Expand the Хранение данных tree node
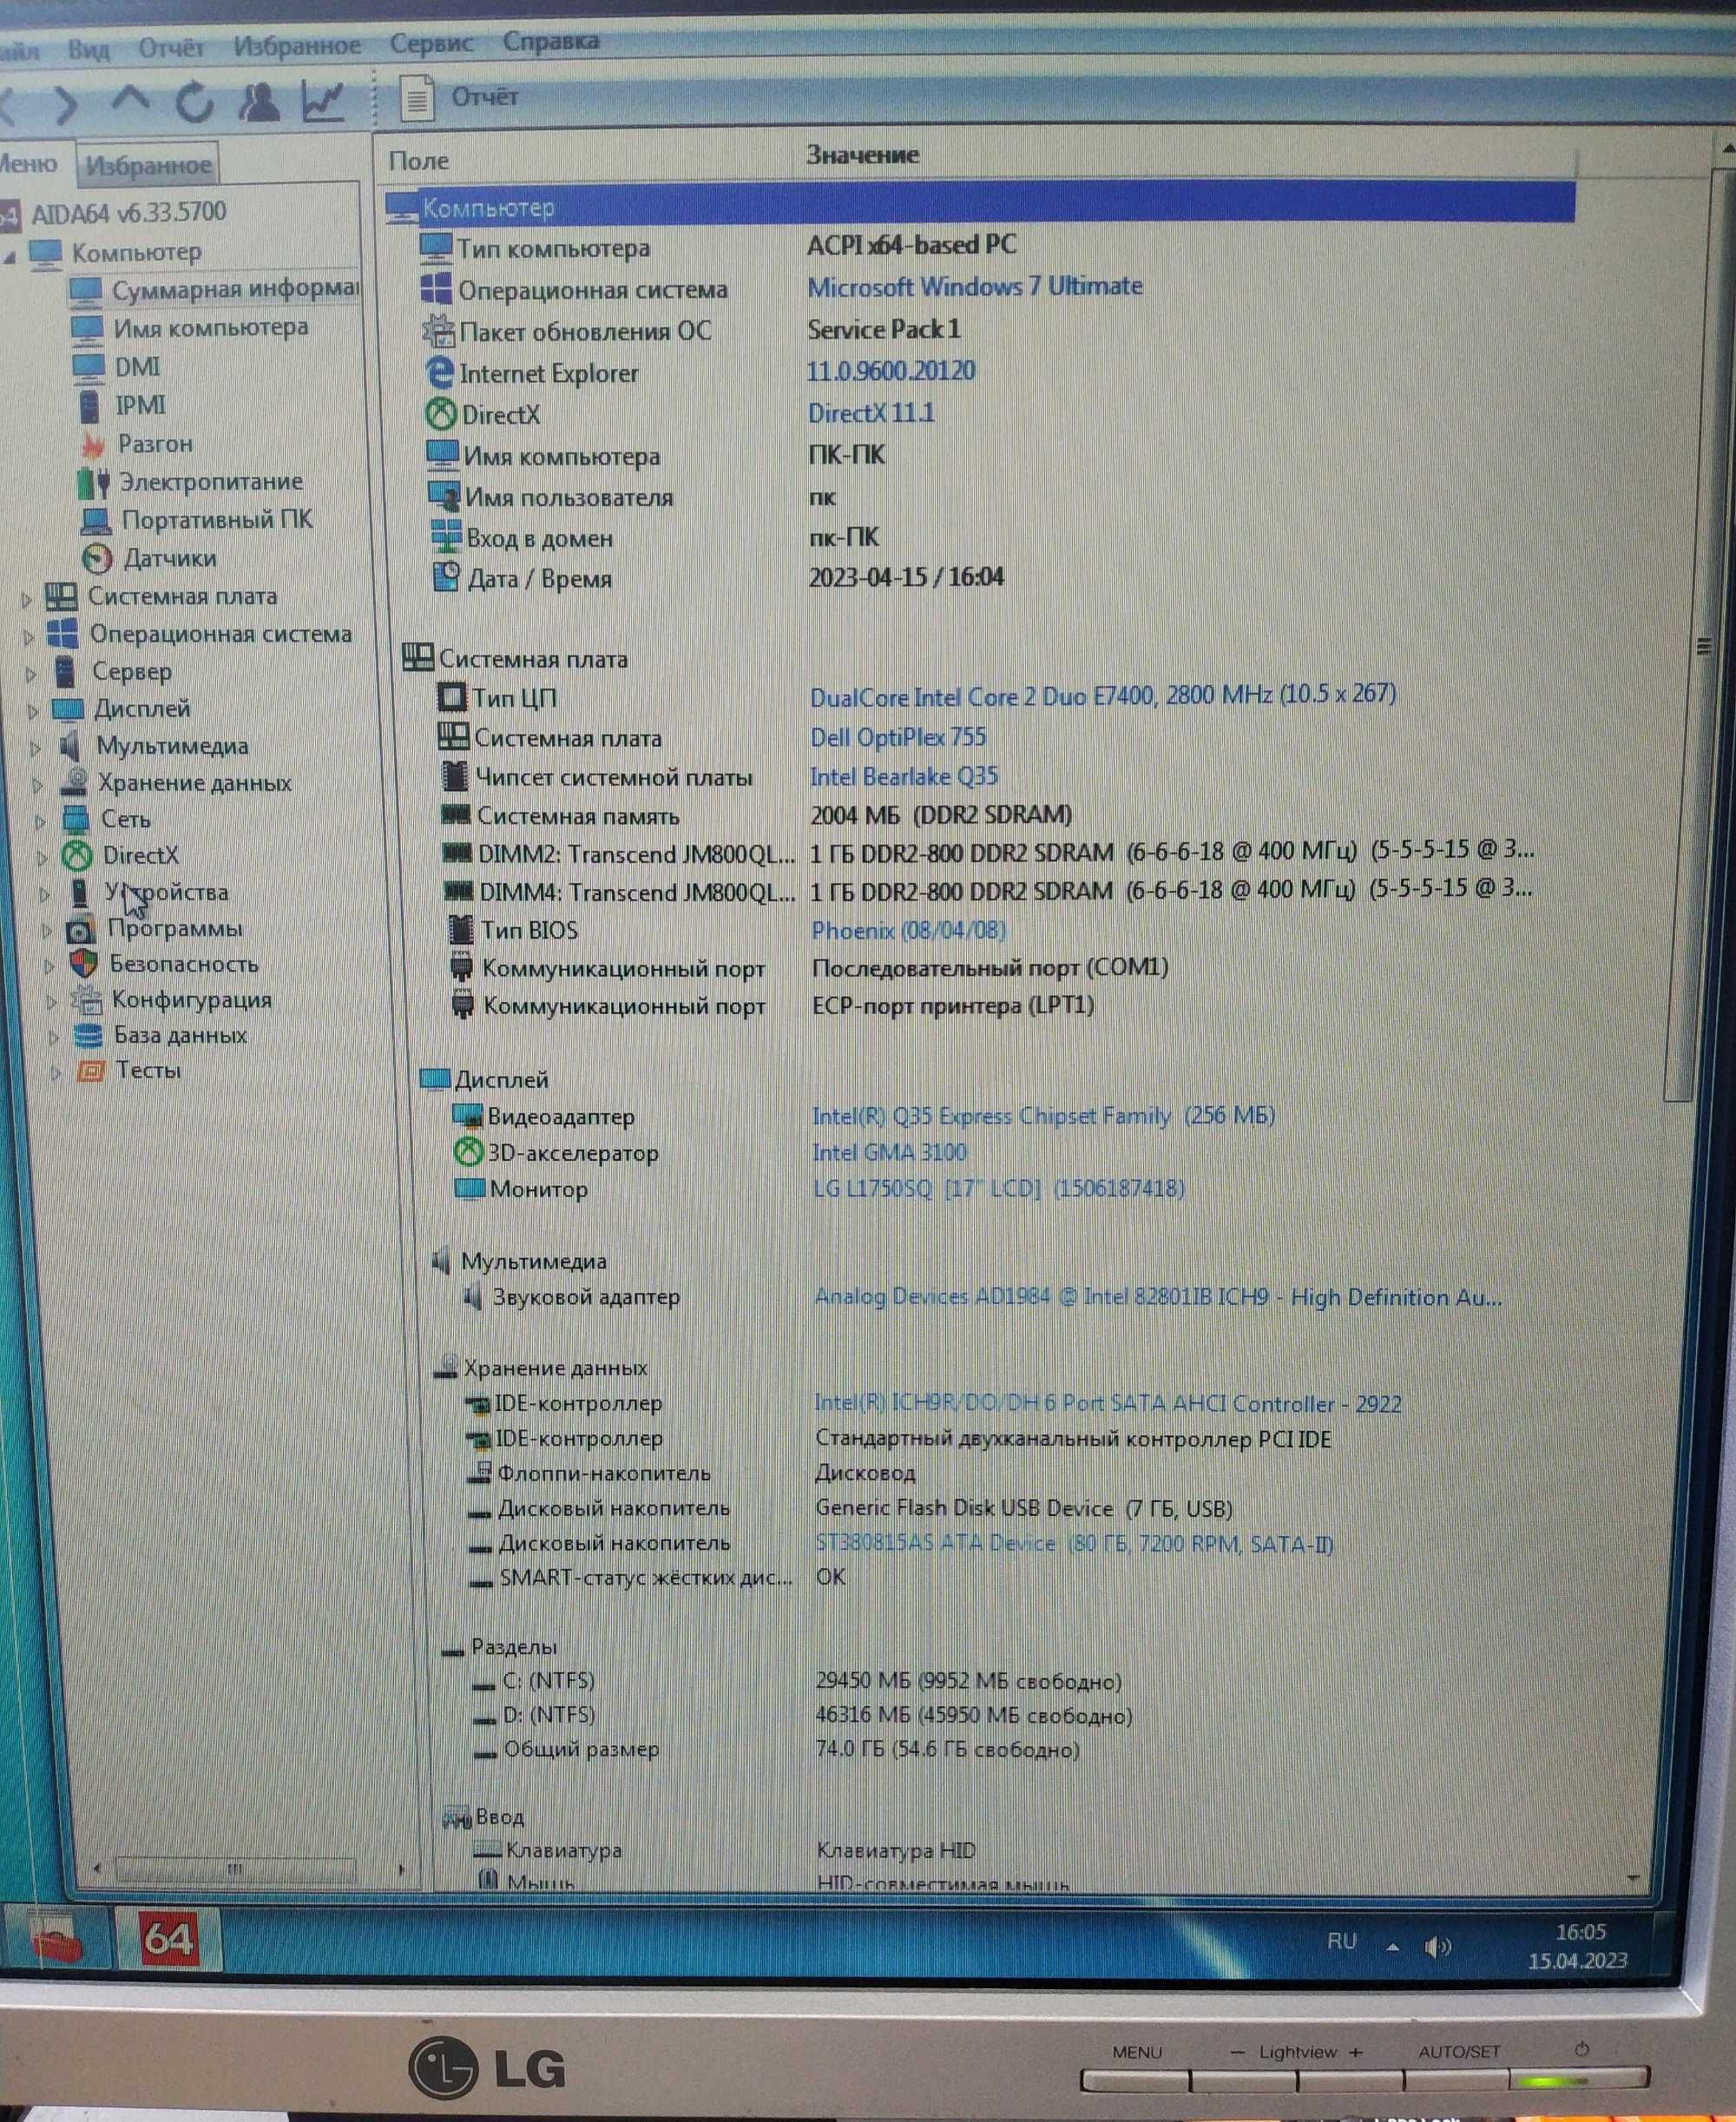 tap(38, 786)
